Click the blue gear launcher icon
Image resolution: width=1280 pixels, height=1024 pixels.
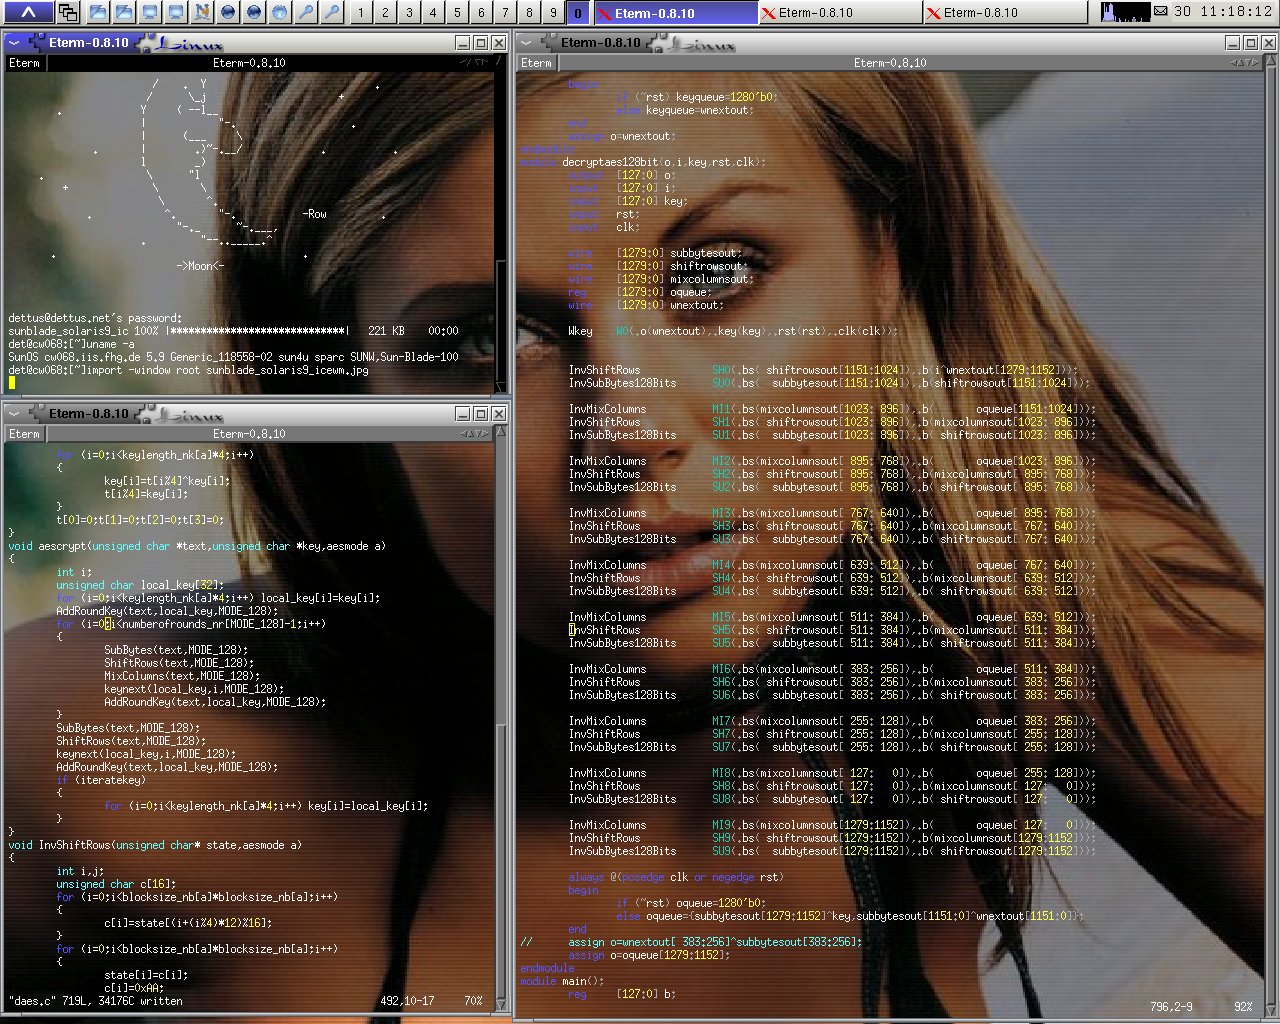coord(280,12)
